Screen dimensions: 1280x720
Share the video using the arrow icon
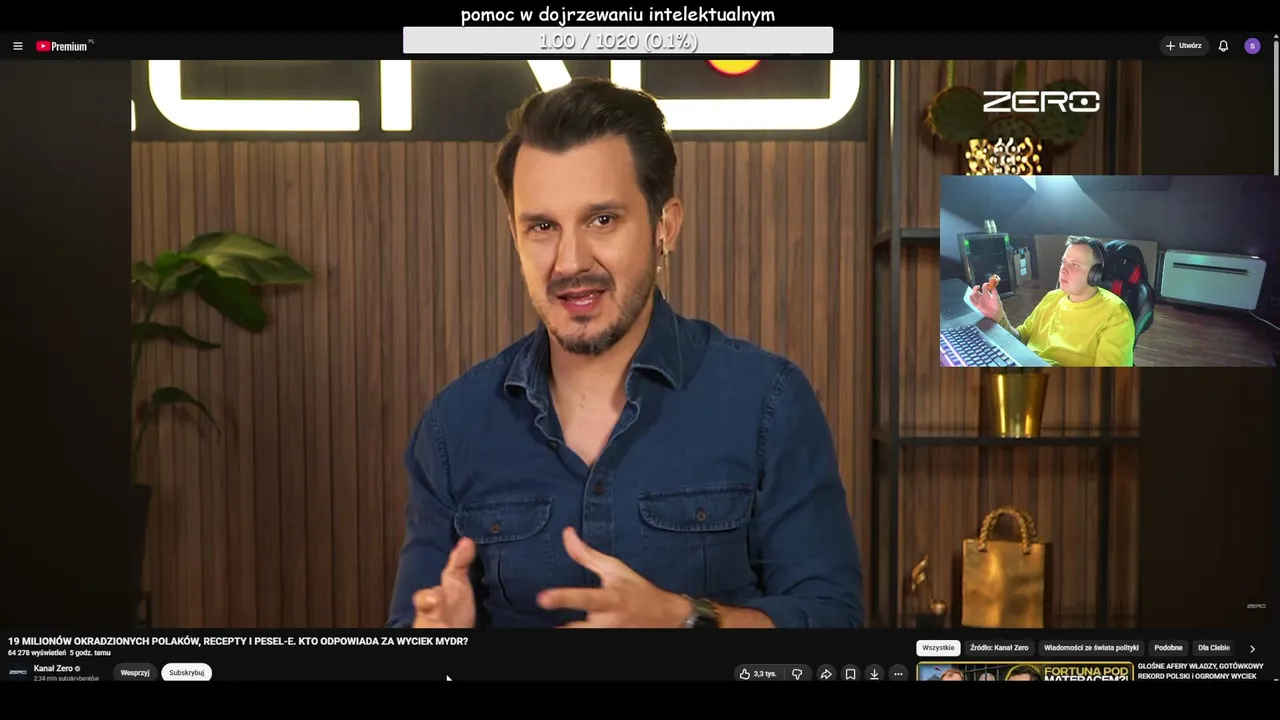pyautogui.click(x=826, y=674)
